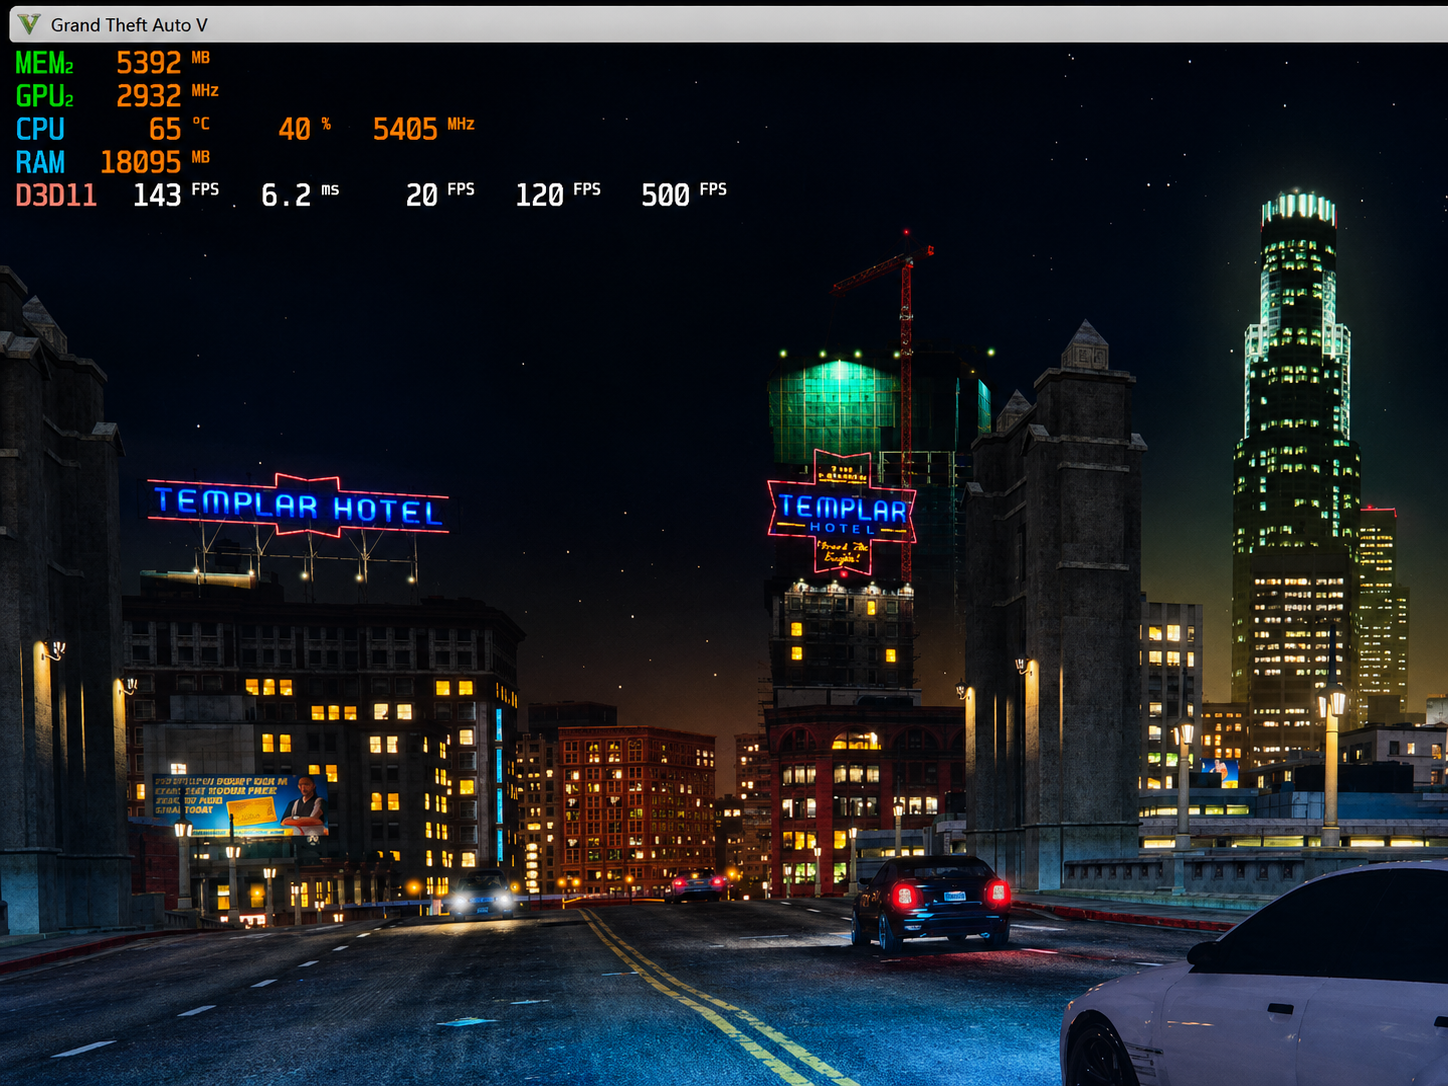The height and width of the screenshot is (1086, 1448).
Task: Click the CPU usage value 40 %
Action: [x=304, y=129]
